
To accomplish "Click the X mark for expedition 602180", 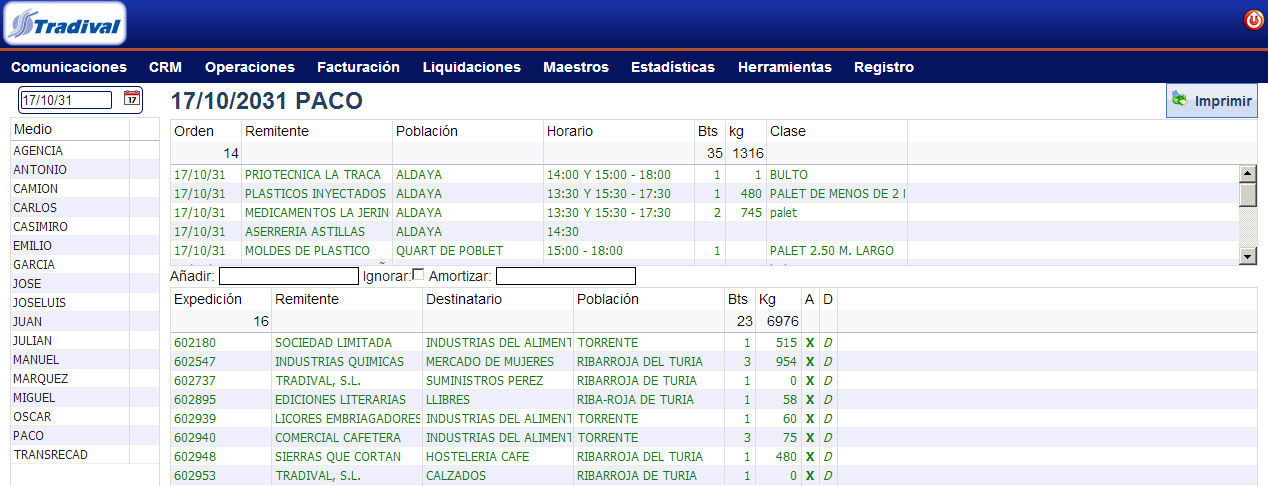I will click(x=810, y=343).
